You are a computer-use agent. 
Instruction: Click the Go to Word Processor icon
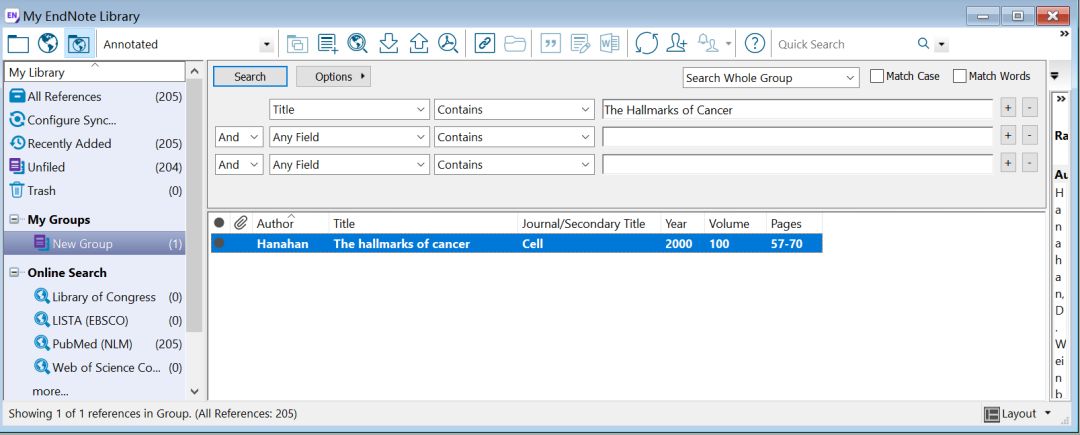(x=610, y=44)
